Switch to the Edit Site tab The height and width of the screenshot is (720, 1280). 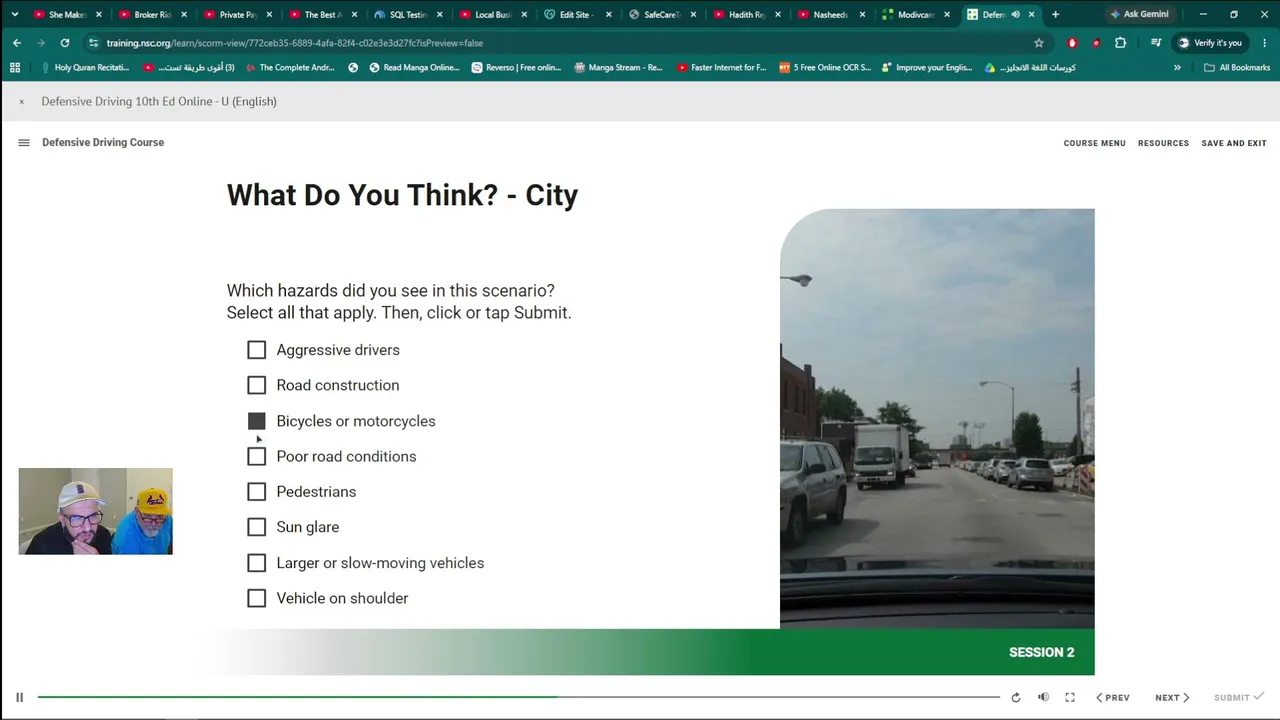pos(577,15)
